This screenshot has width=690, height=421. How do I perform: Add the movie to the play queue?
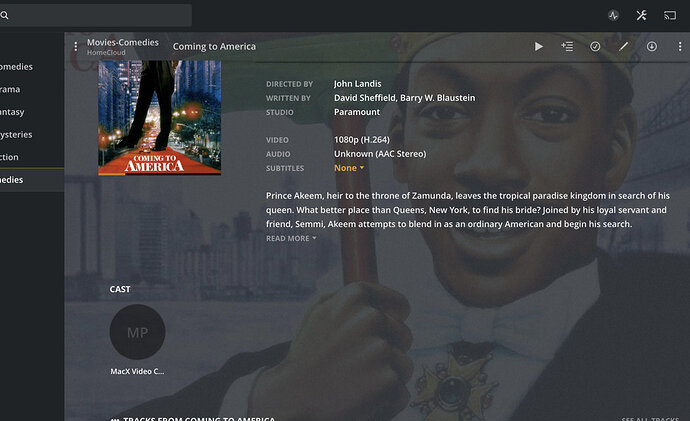(567, 46)
